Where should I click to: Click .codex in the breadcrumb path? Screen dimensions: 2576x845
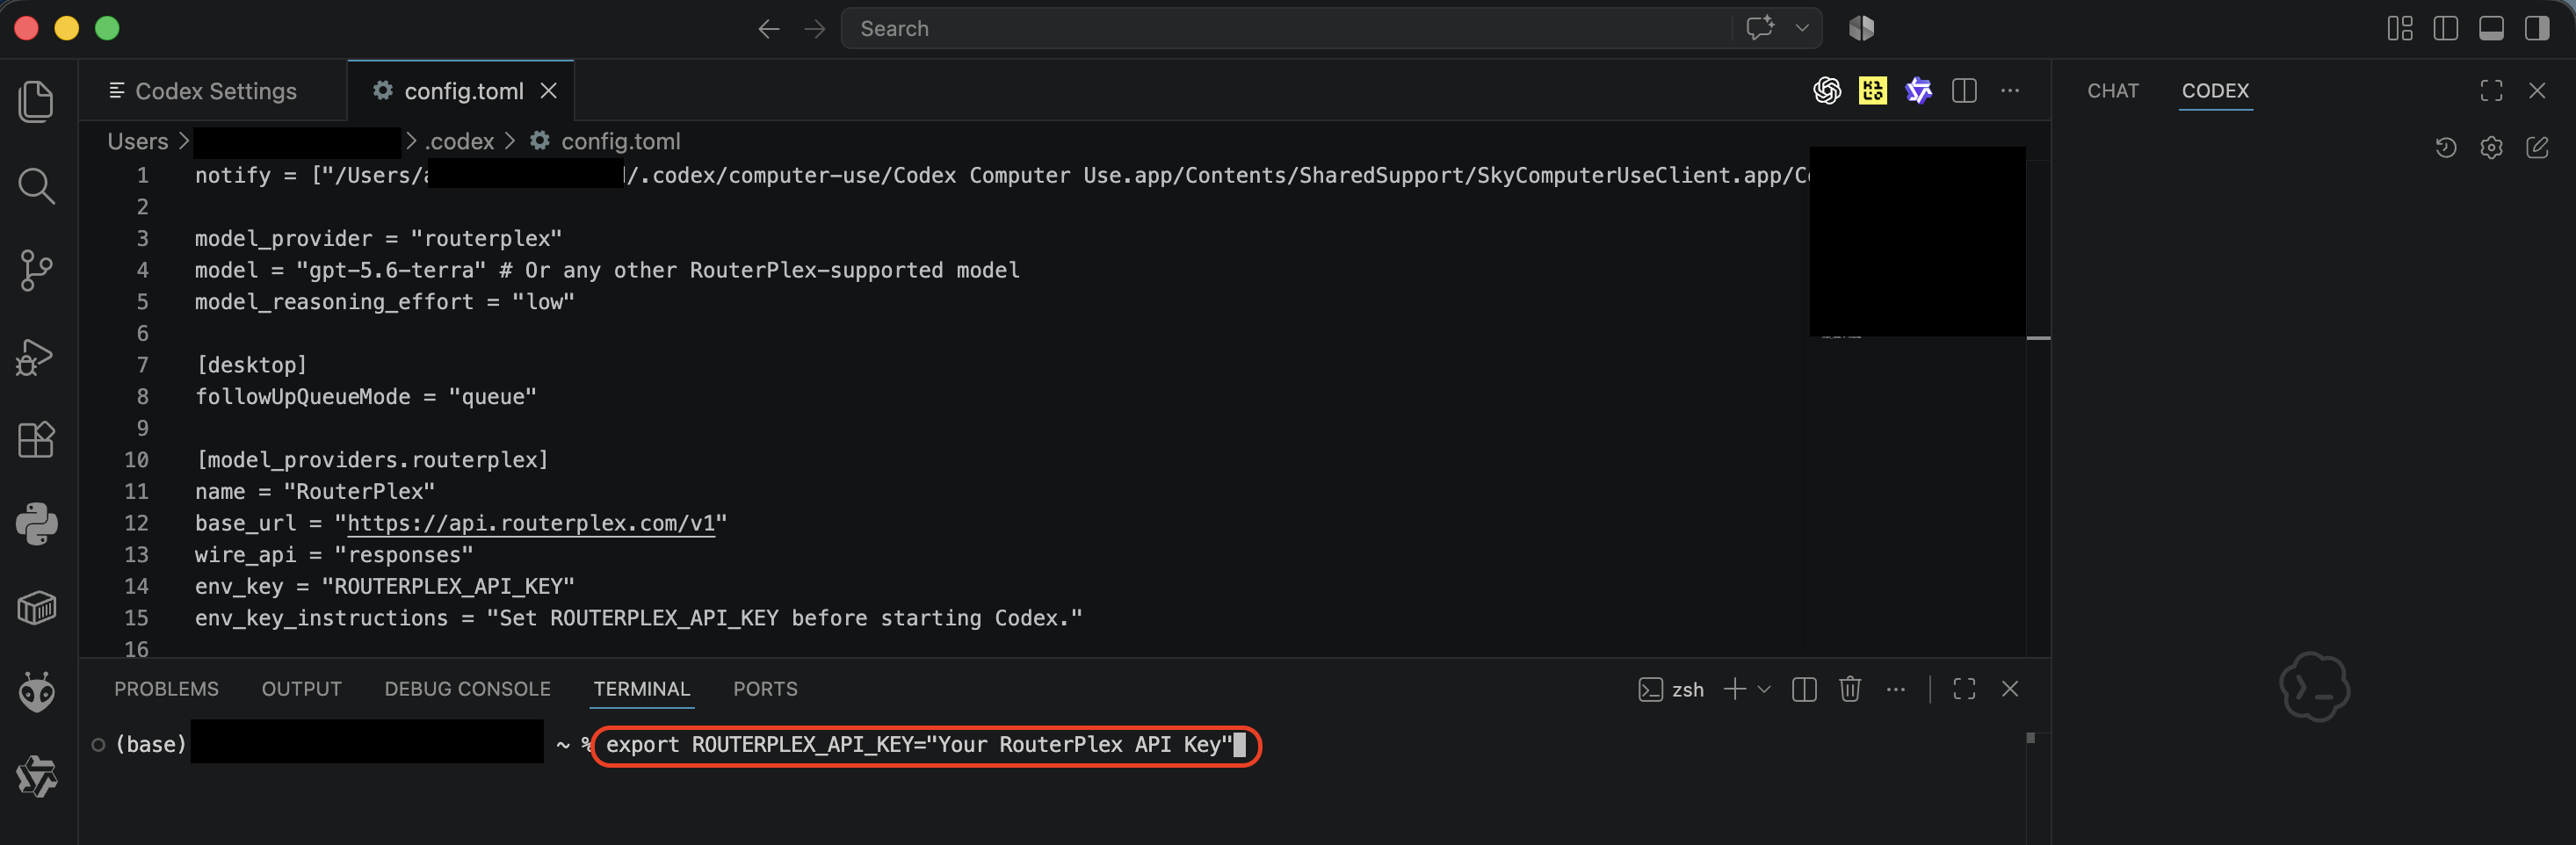point(459,142)
